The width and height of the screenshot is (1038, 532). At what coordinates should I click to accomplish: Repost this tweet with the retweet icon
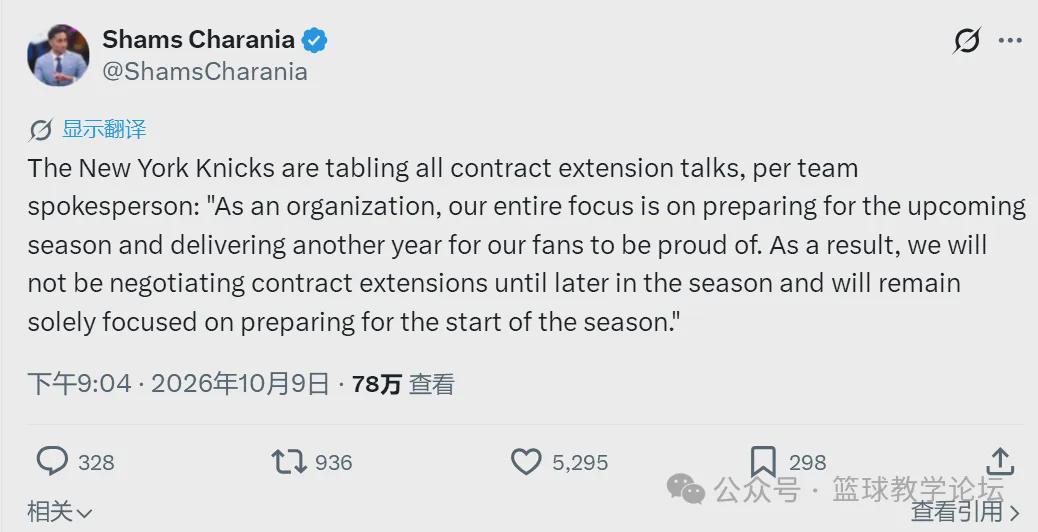point(289,462)
